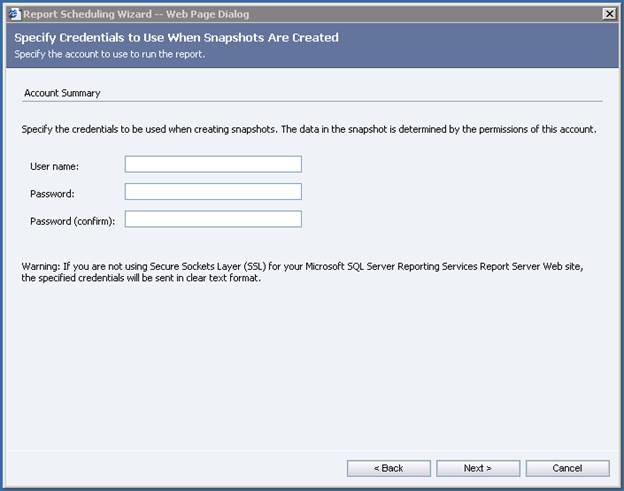This screenshot has height=491, width=624.
Task: Click into the Password input box
Action: pos(213,192)
